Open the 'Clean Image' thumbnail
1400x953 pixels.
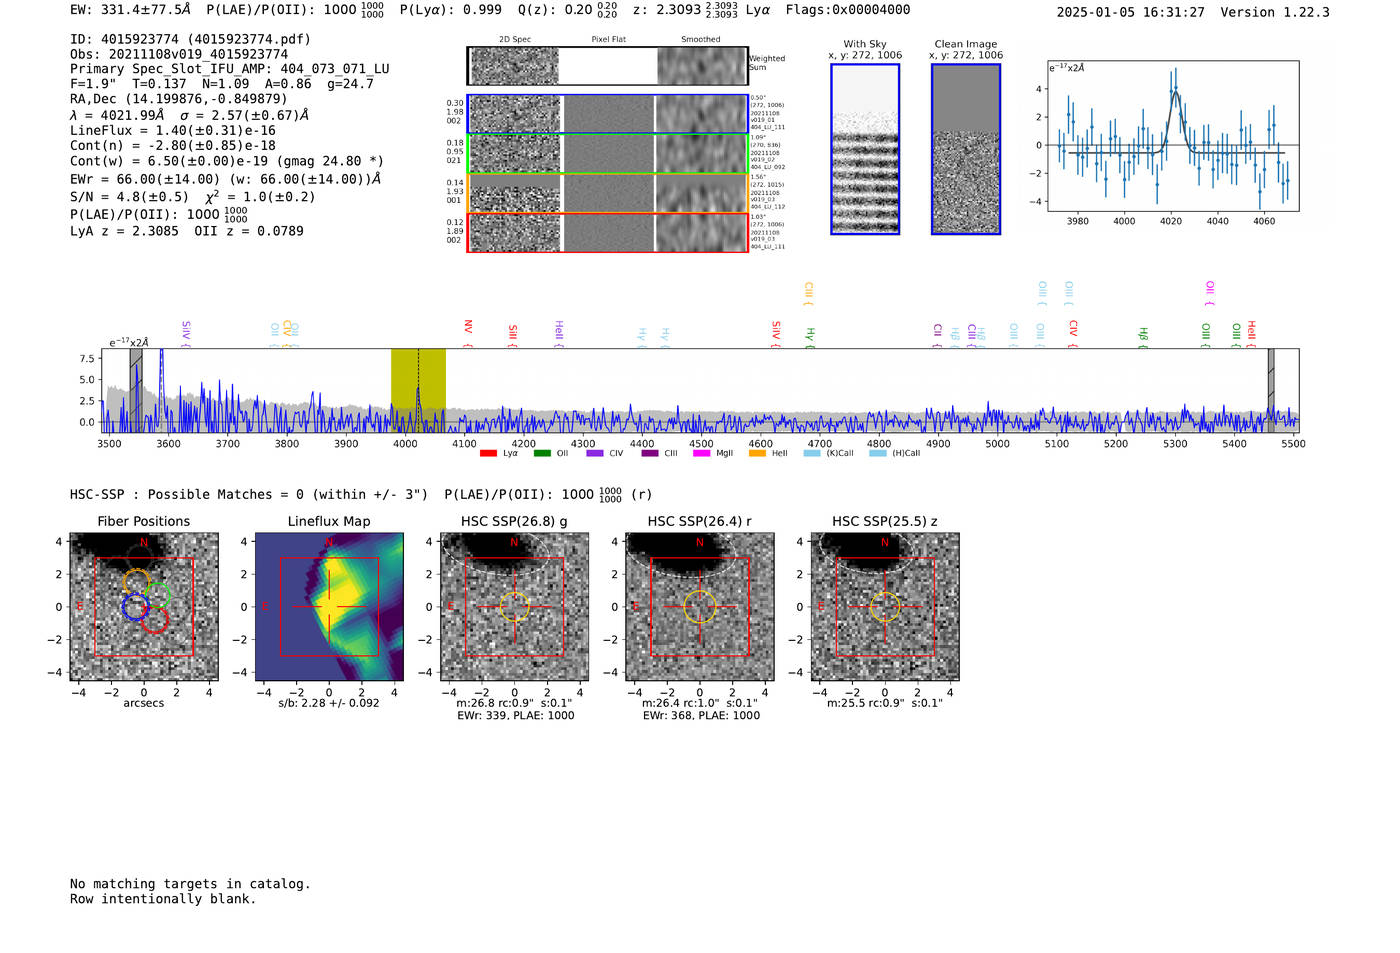pyautogui.click(x=966, y=149)
